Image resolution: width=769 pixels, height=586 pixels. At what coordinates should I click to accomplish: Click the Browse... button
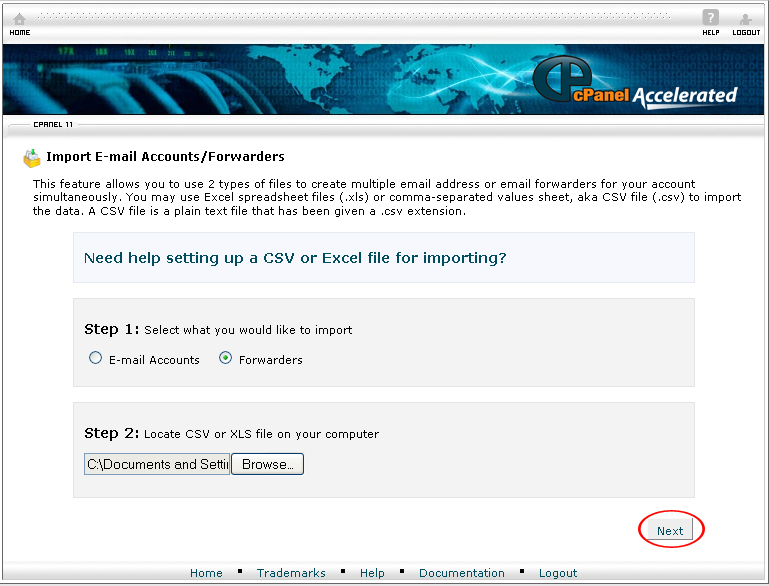[267, 464]
